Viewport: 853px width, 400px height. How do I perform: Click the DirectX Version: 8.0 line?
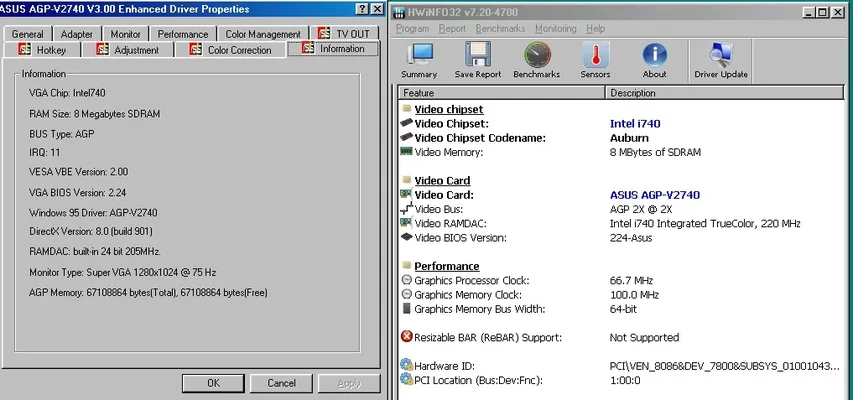coord(91,231)
